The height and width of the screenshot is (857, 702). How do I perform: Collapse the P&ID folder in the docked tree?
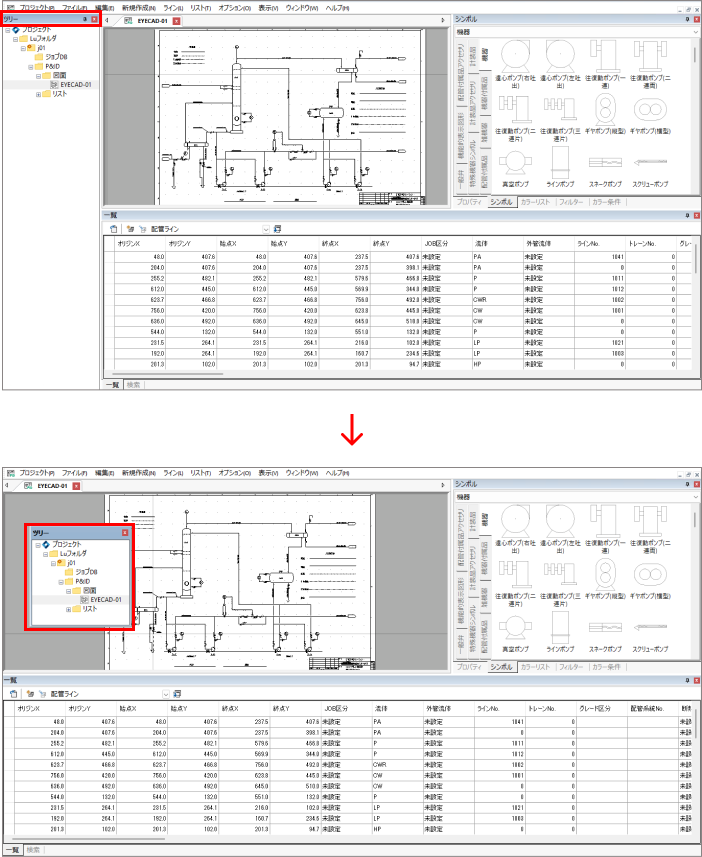(x=30, y=66)
